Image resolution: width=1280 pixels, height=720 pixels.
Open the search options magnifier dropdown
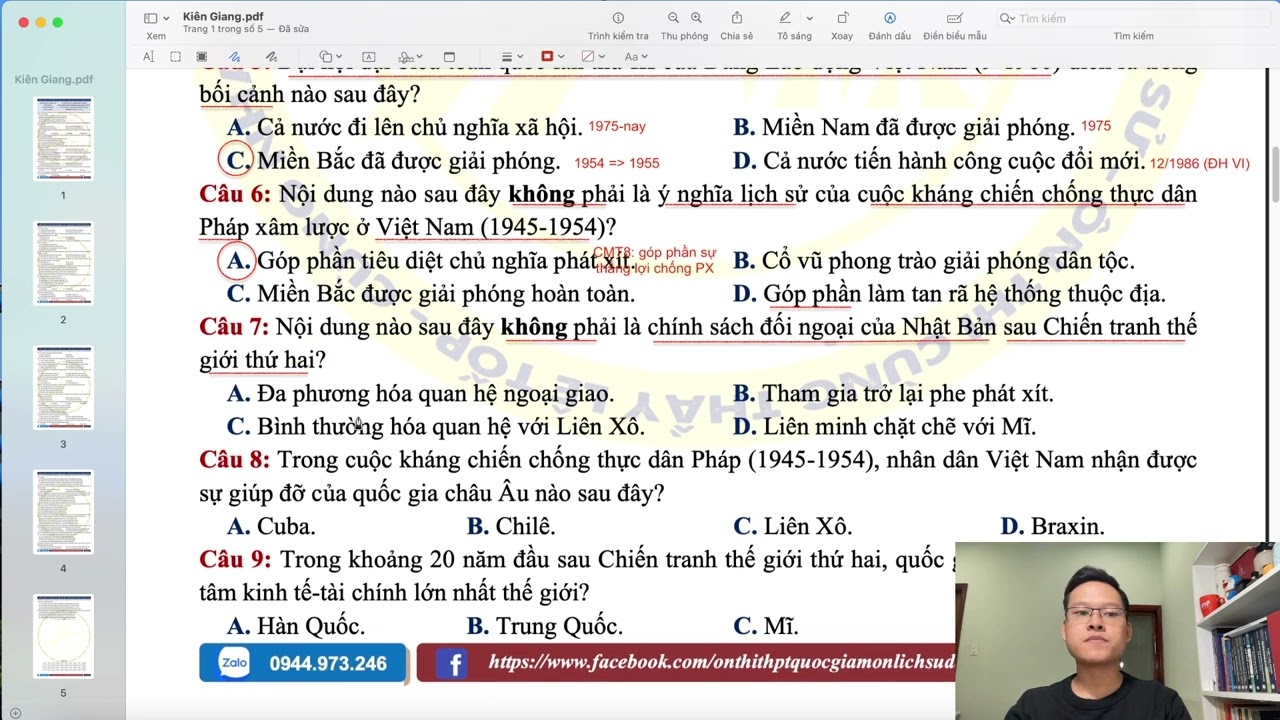[1007, 18]
